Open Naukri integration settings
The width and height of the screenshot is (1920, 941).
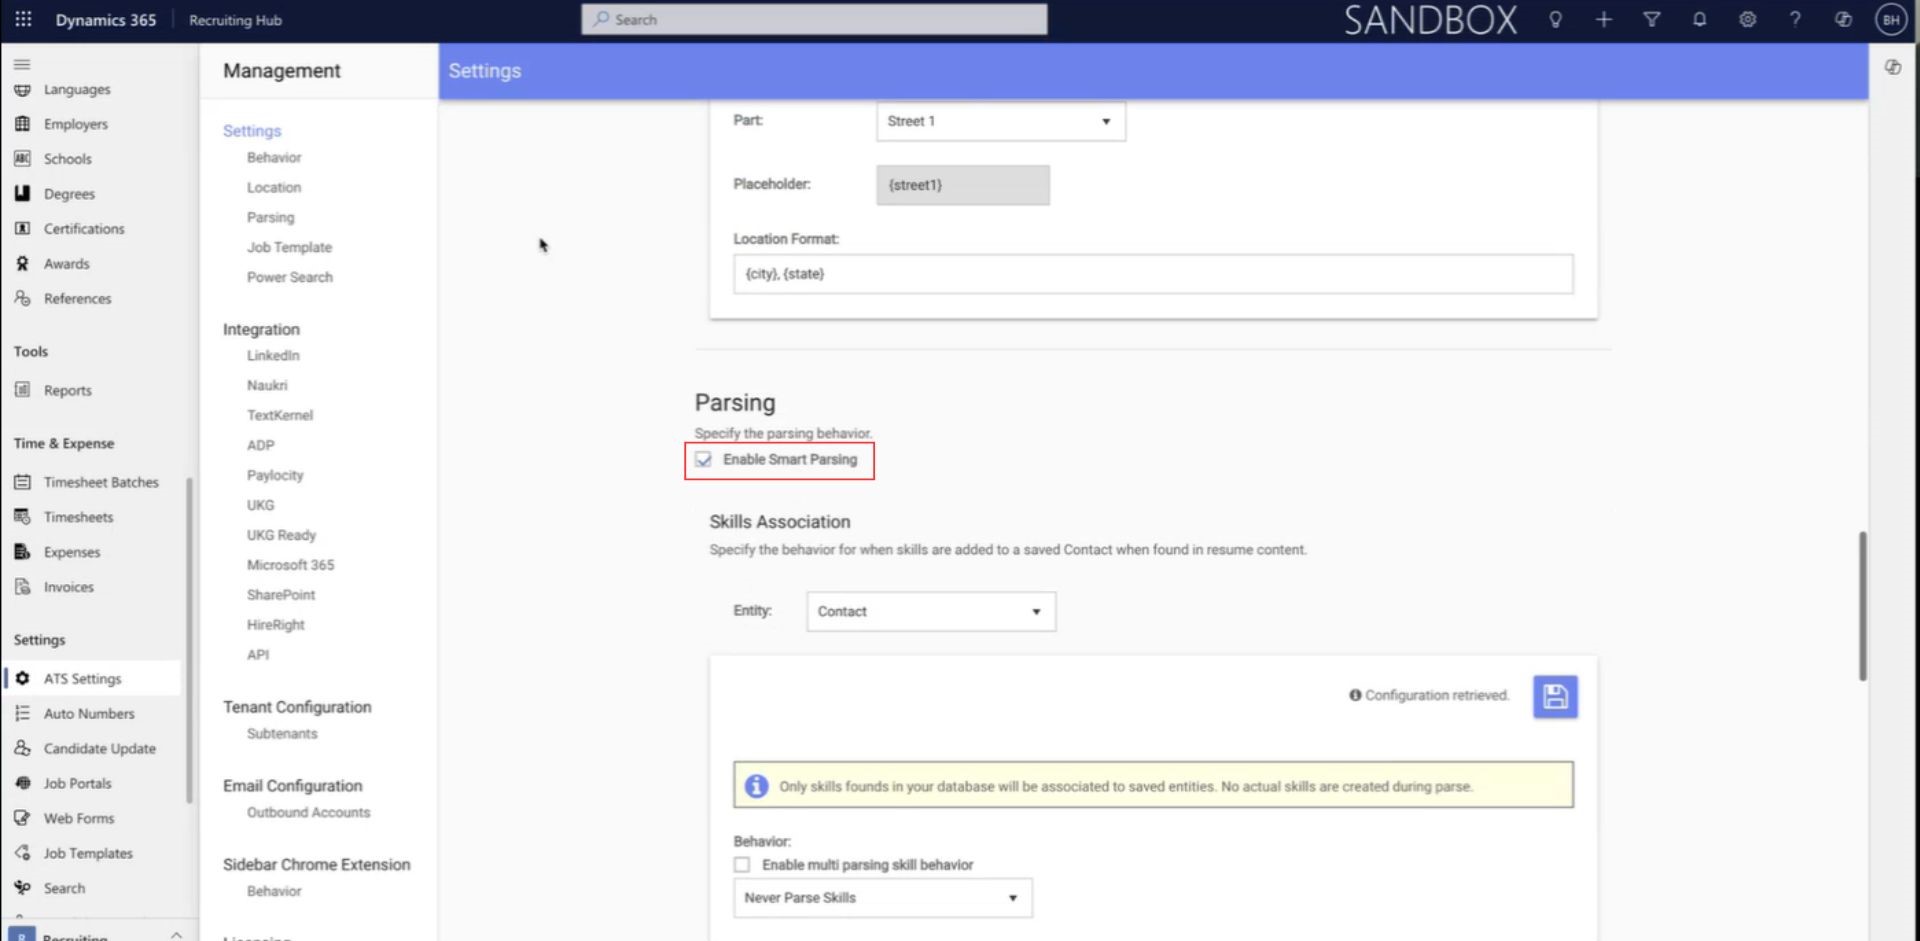267,386
